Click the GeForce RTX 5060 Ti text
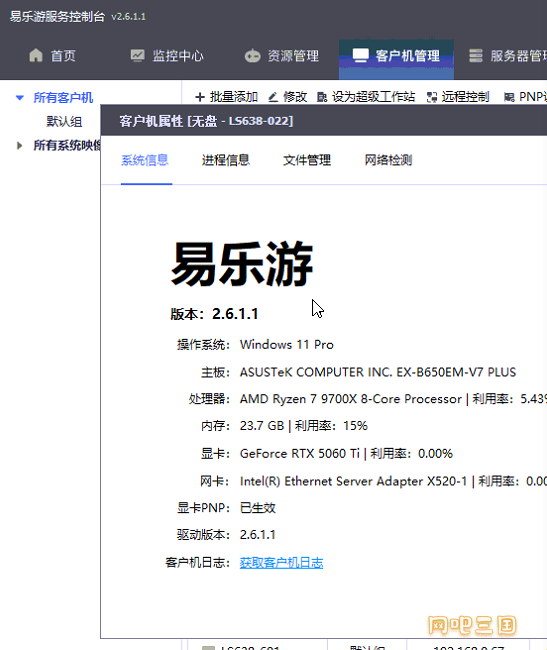The image size is (547, 650). [300, 454]
